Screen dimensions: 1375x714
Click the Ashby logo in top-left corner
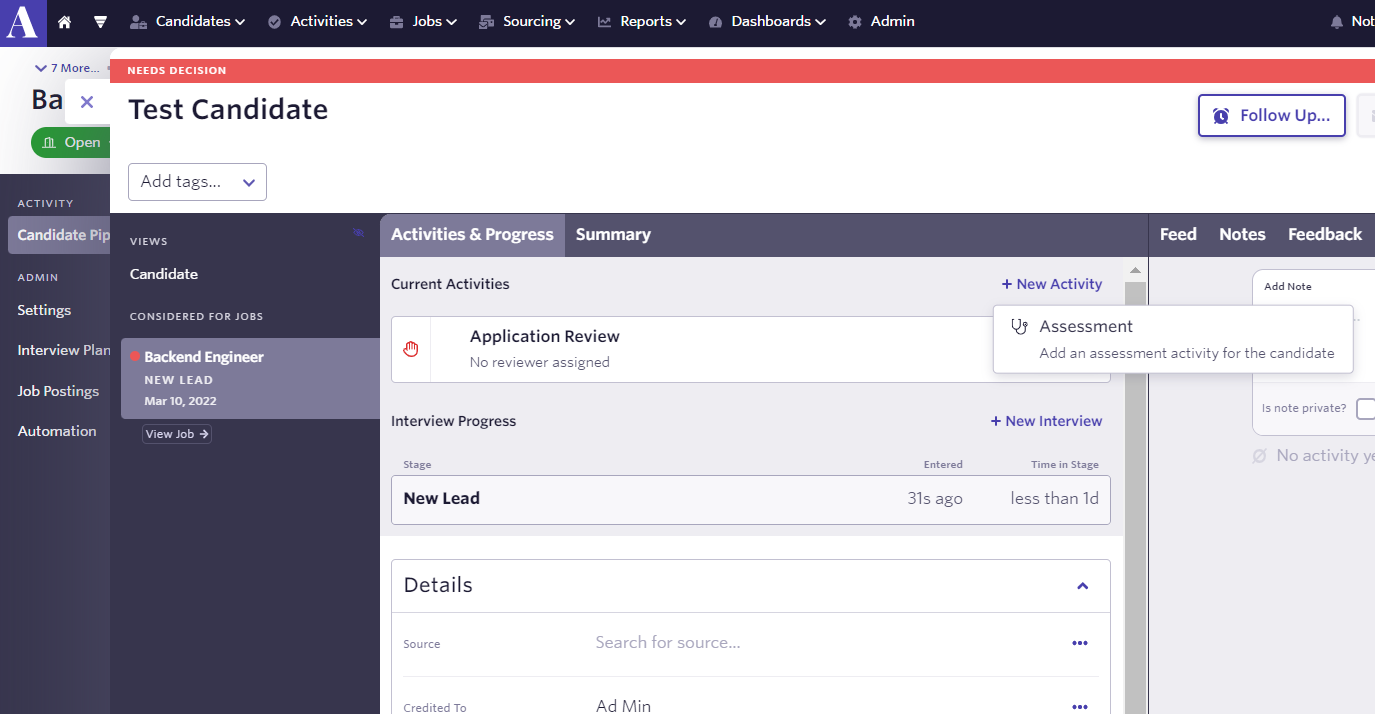[x=22, y=22]
